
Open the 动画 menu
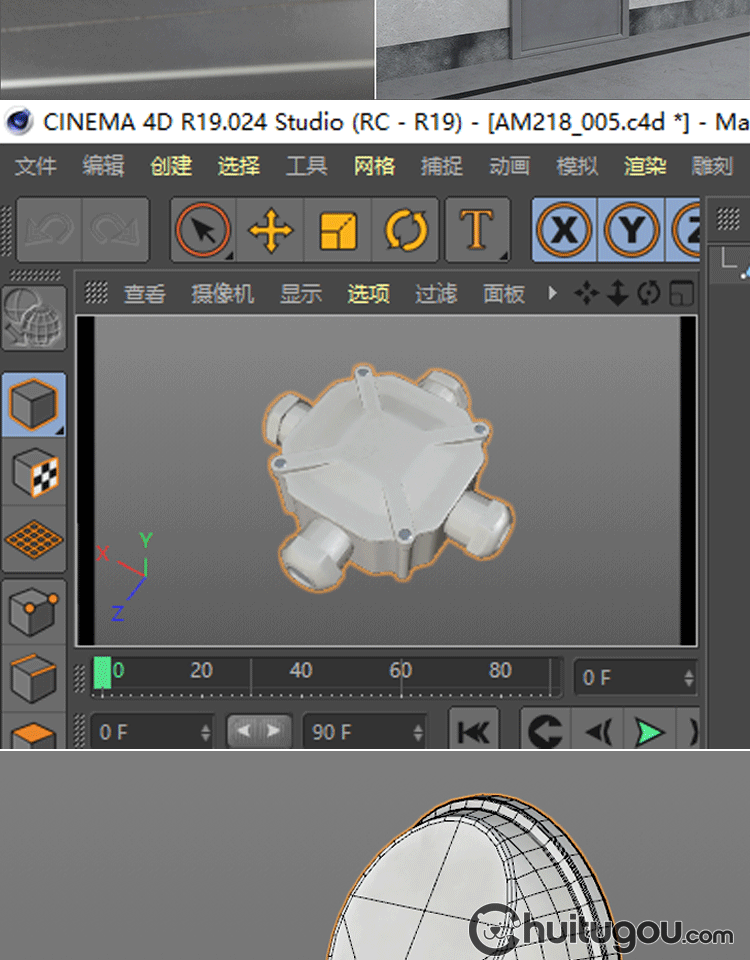tap(509, 166)
